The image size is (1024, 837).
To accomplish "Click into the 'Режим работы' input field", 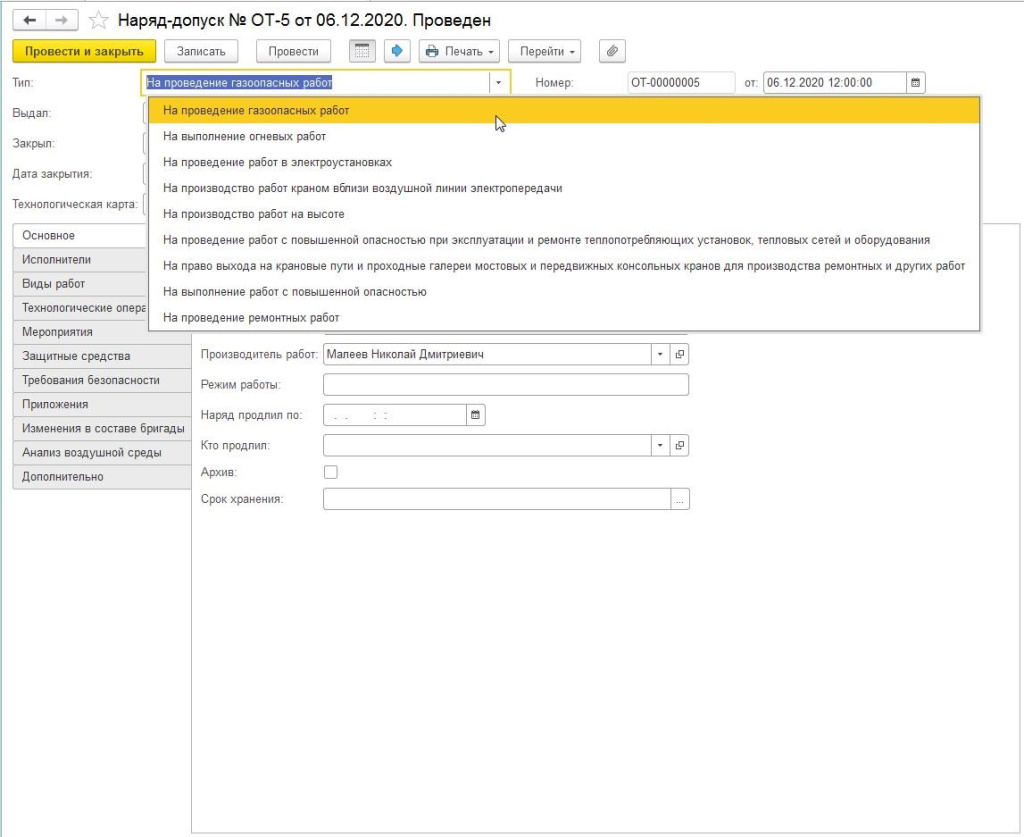I will point(505,385).
